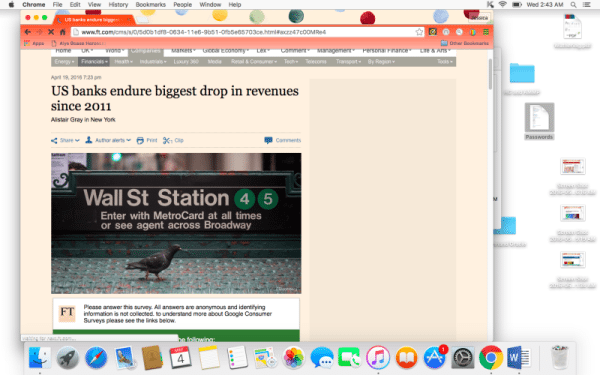Image resolution: width=600 pixels, height=375 pixels.
Task: Stop loading the page with the X button
Action: [x=51, y=32]
